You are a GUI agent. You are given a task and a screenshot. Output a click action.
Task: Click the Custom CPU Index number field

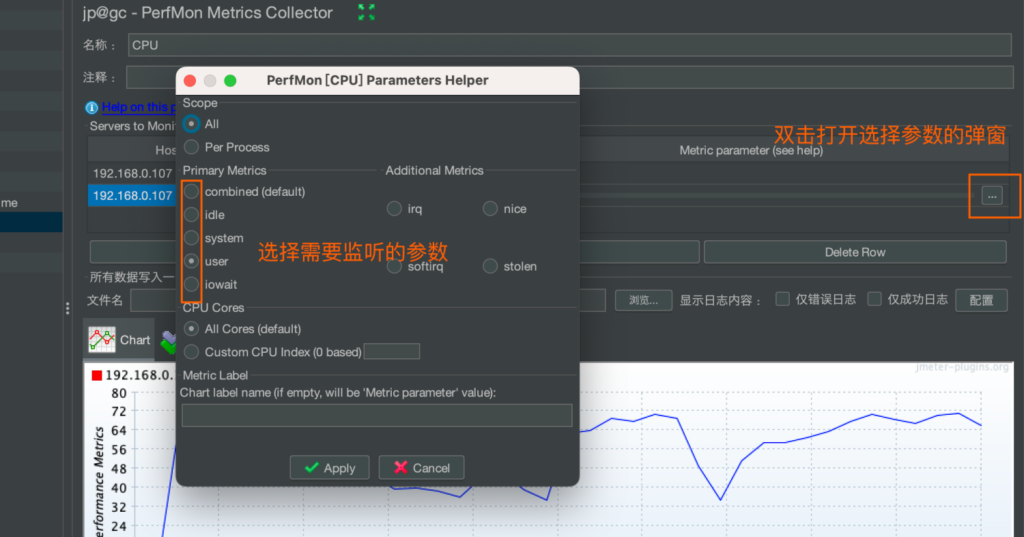pos(392,351)
